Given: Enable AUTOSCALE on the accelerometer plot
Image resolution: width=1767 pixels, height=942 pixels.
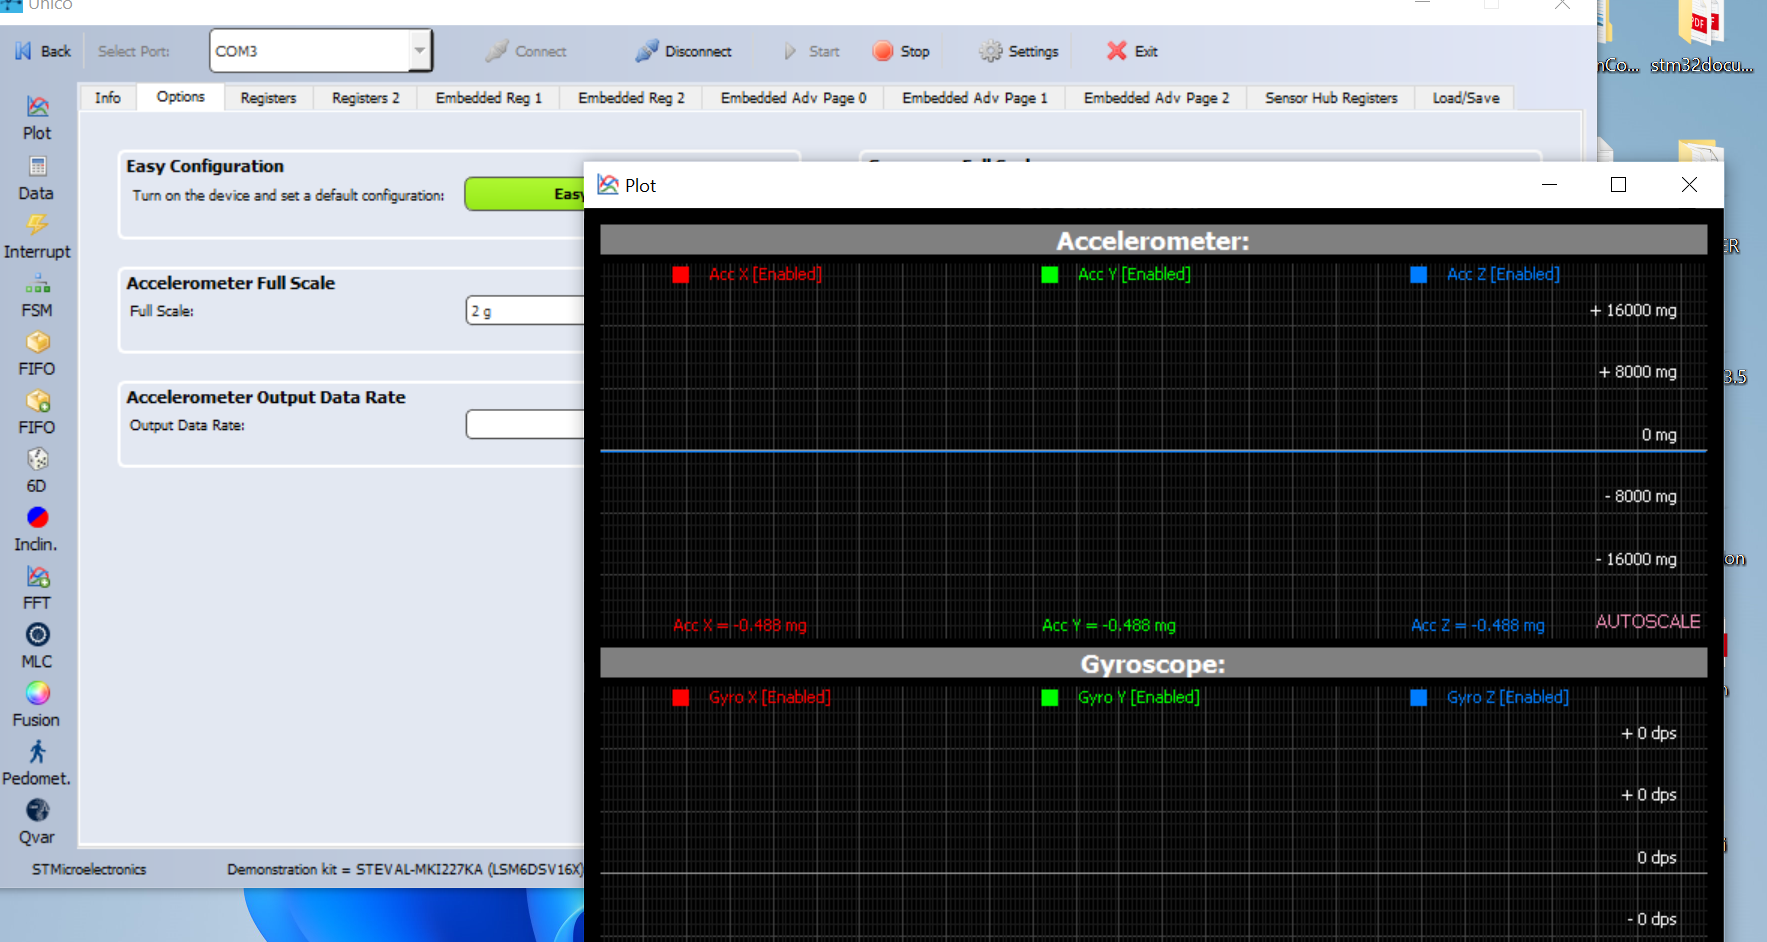Looking at the screenshot, I should tap(1647, 621).
